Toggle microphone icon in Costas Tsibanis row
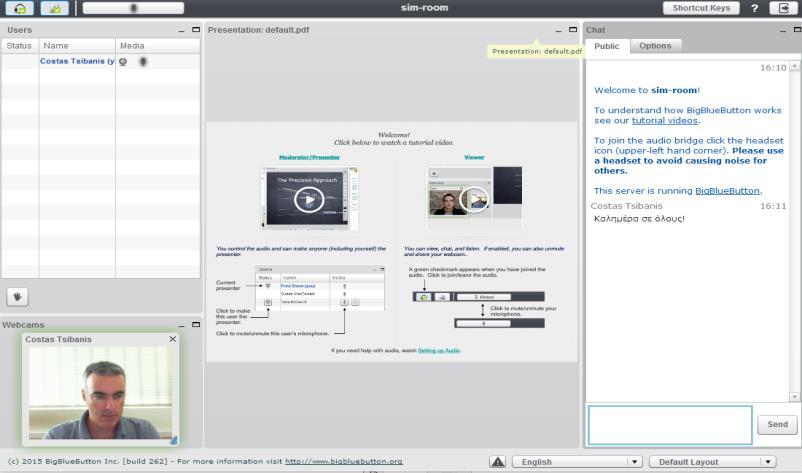 click(x=143, y=61)
